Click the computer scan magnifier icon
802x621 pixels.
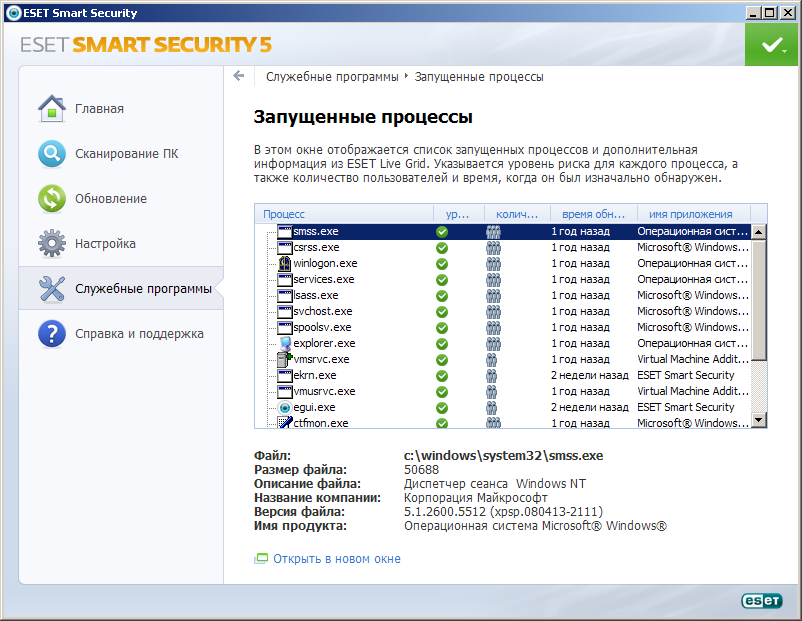click(52, 153)
